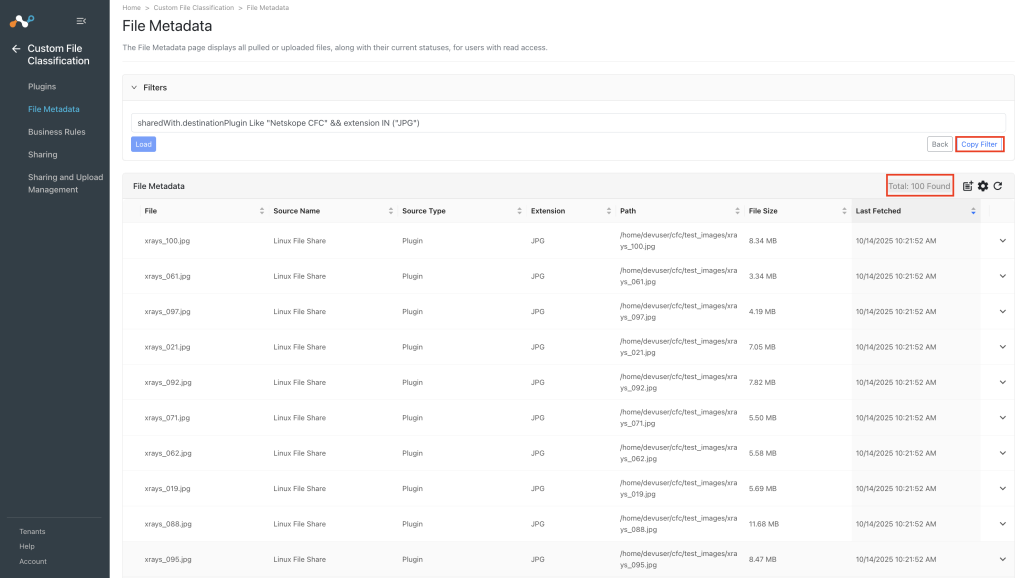Expand the xrays_062.jpg row details

point(1002,453)
